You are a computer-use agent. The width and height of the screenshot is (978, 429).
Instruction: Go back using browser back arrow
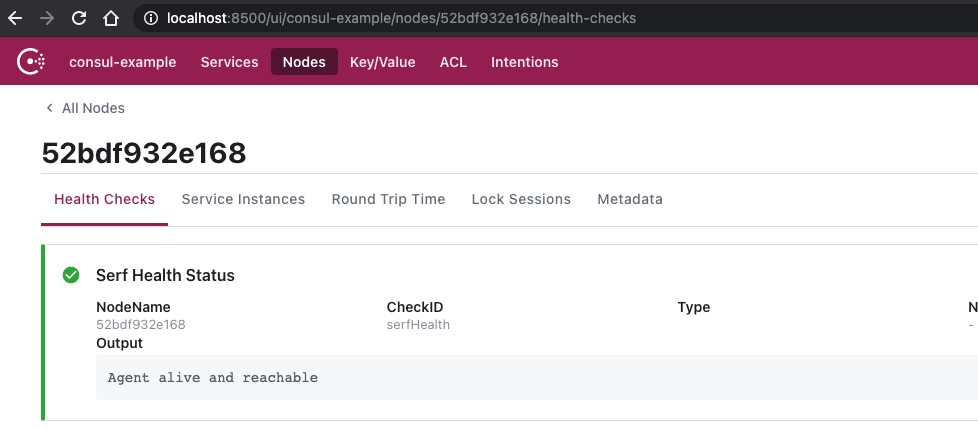(15, 18)
